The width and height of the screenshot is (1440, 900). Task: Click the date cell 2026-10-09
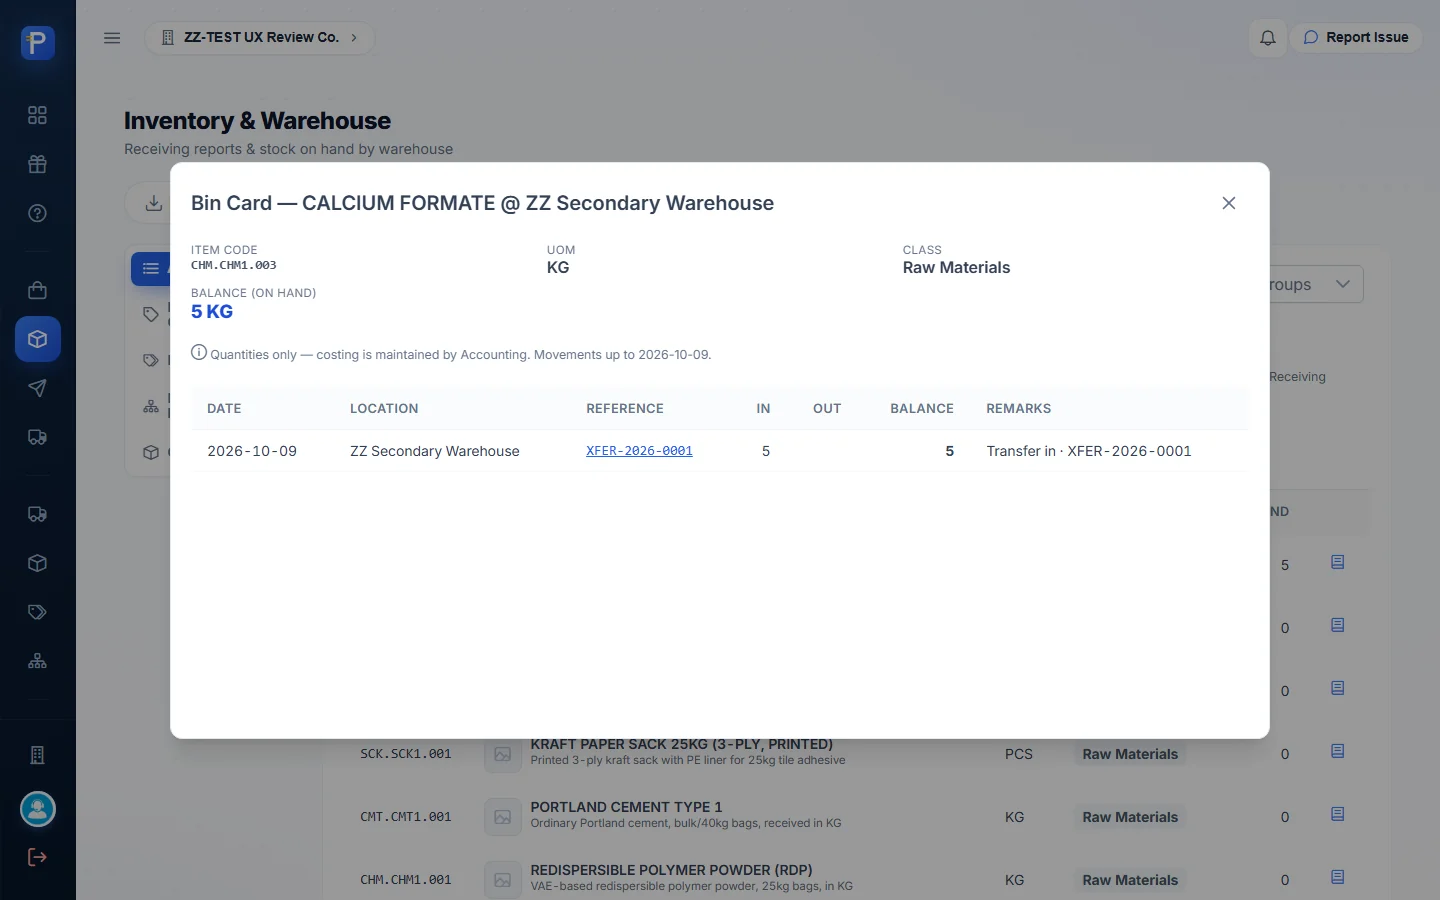click(252, 451)
